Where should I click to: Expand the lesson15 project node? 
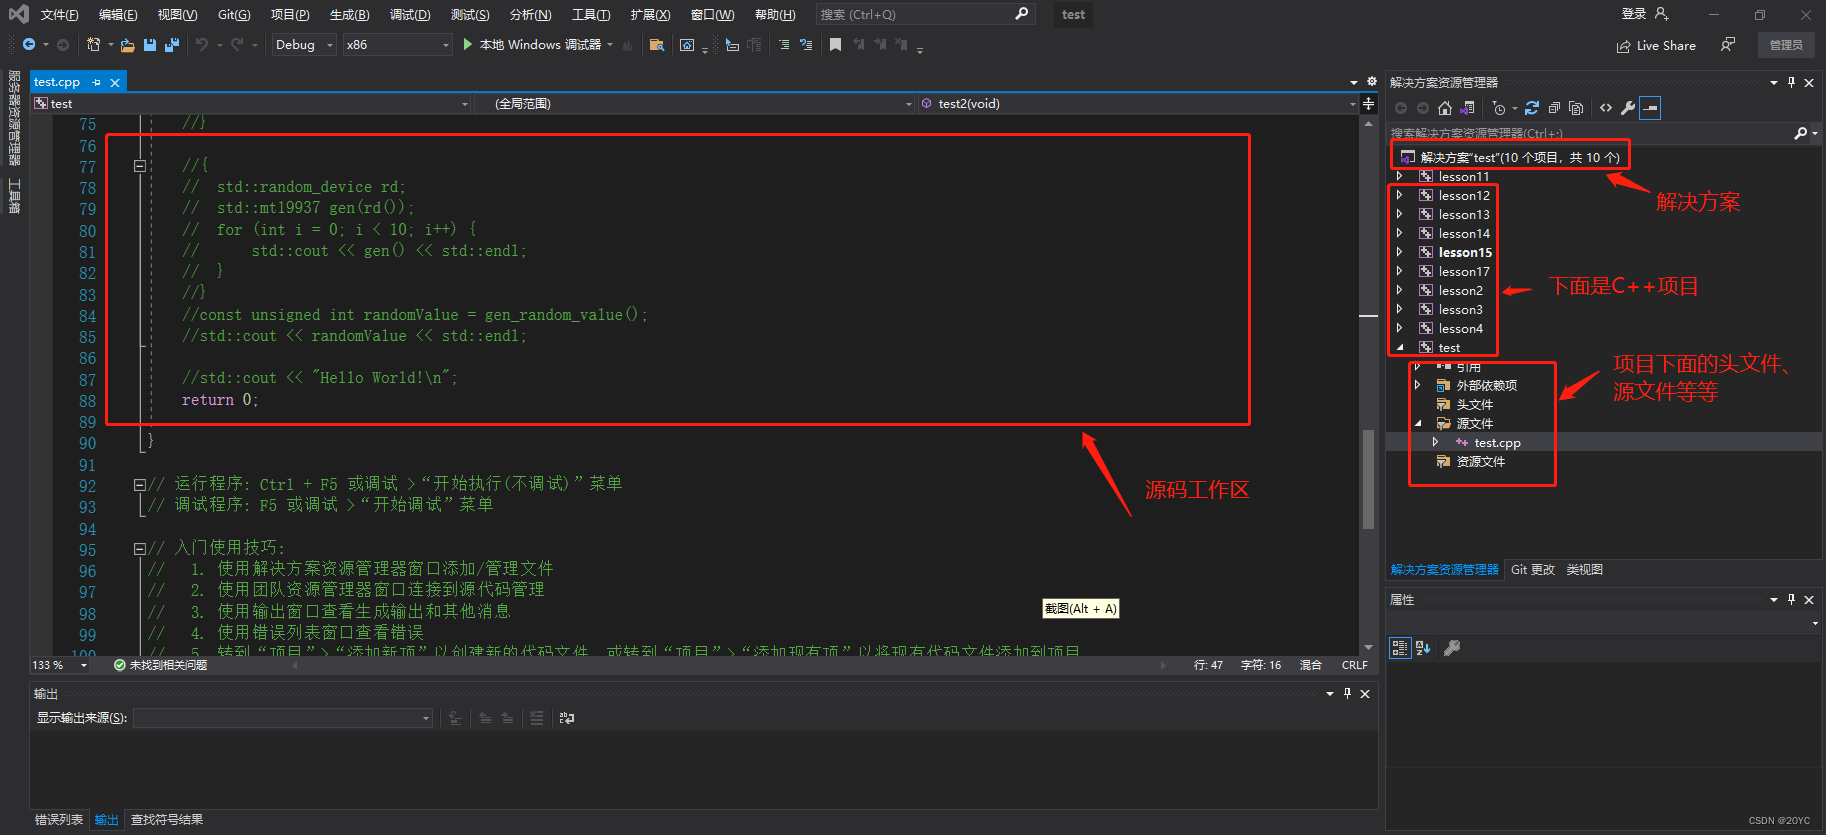click(x=1399, y=252)
